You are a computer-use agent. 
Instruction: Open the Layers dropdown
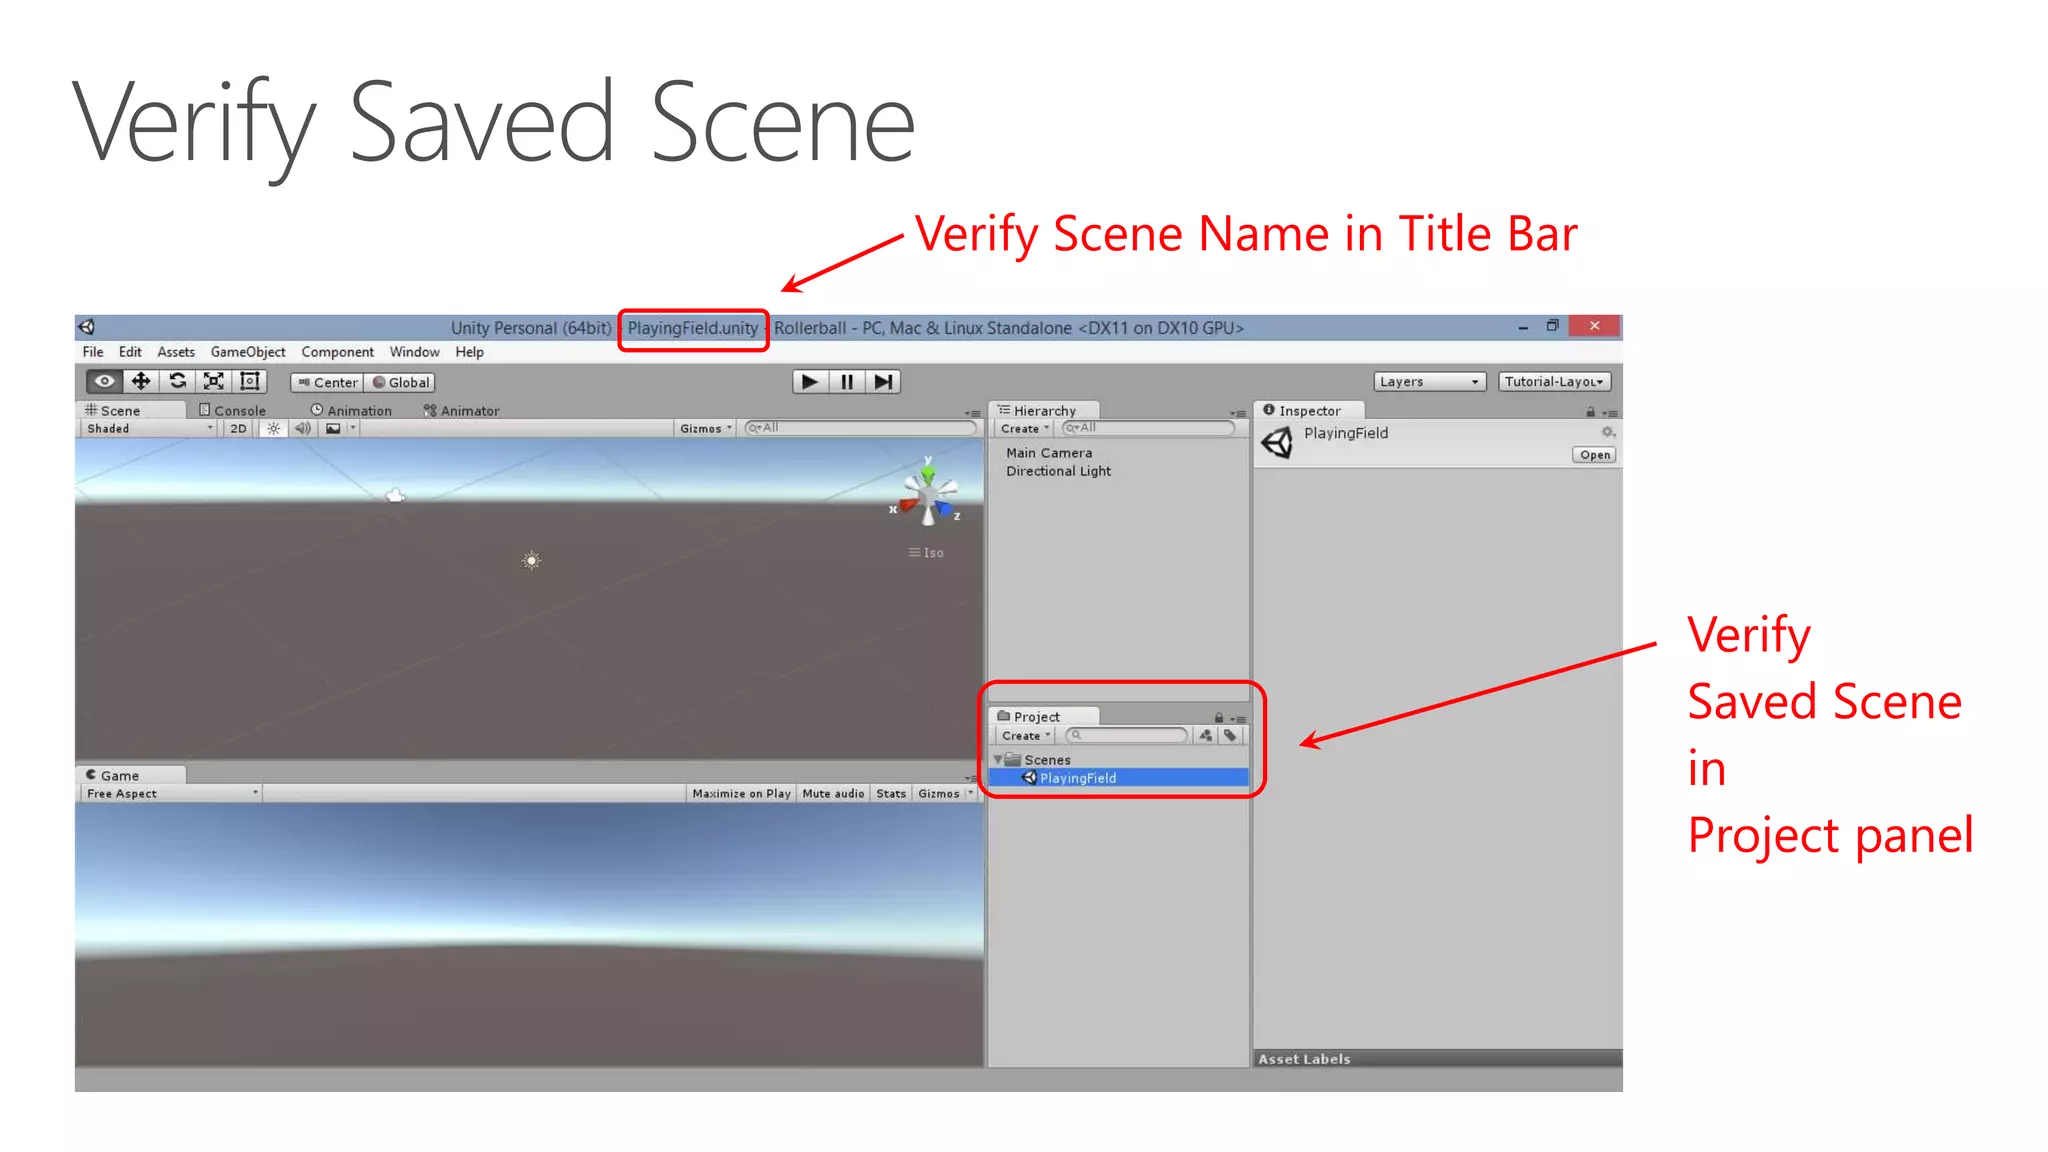coord(1429,381)
